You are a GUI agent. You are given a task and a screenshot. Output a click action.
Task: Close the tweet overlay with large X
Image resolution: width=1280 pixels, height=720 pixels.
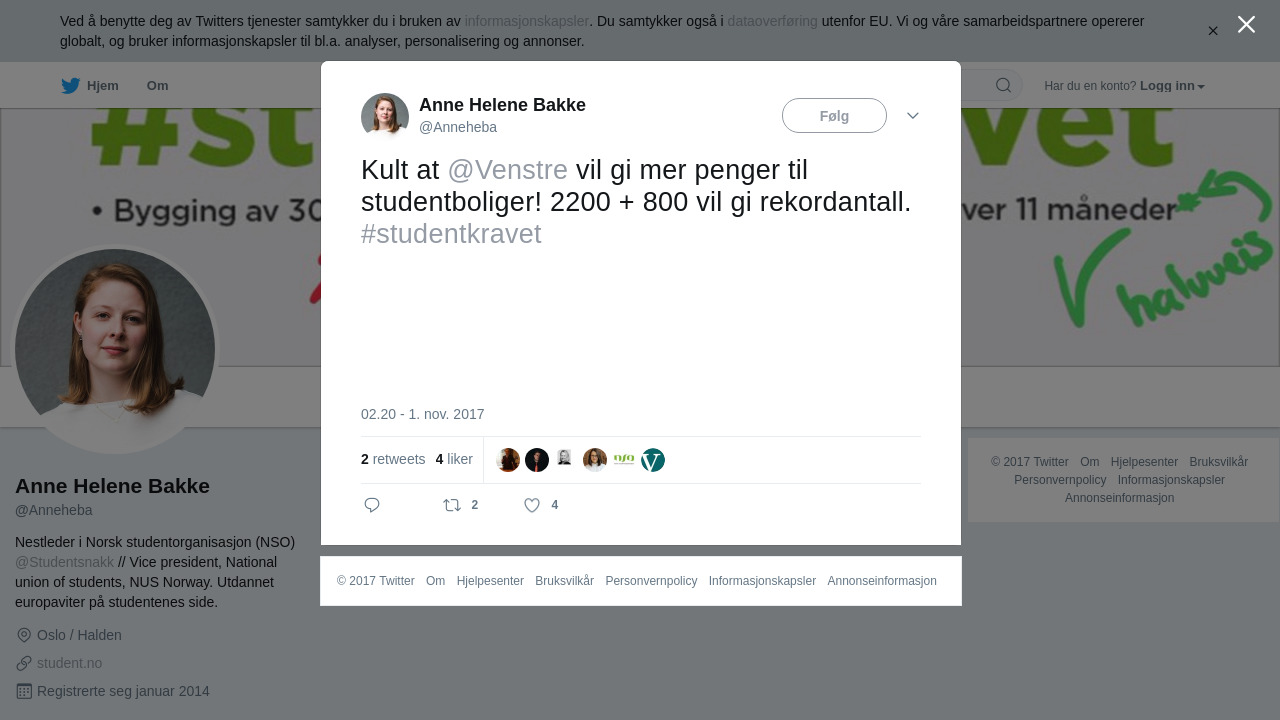1246,24
